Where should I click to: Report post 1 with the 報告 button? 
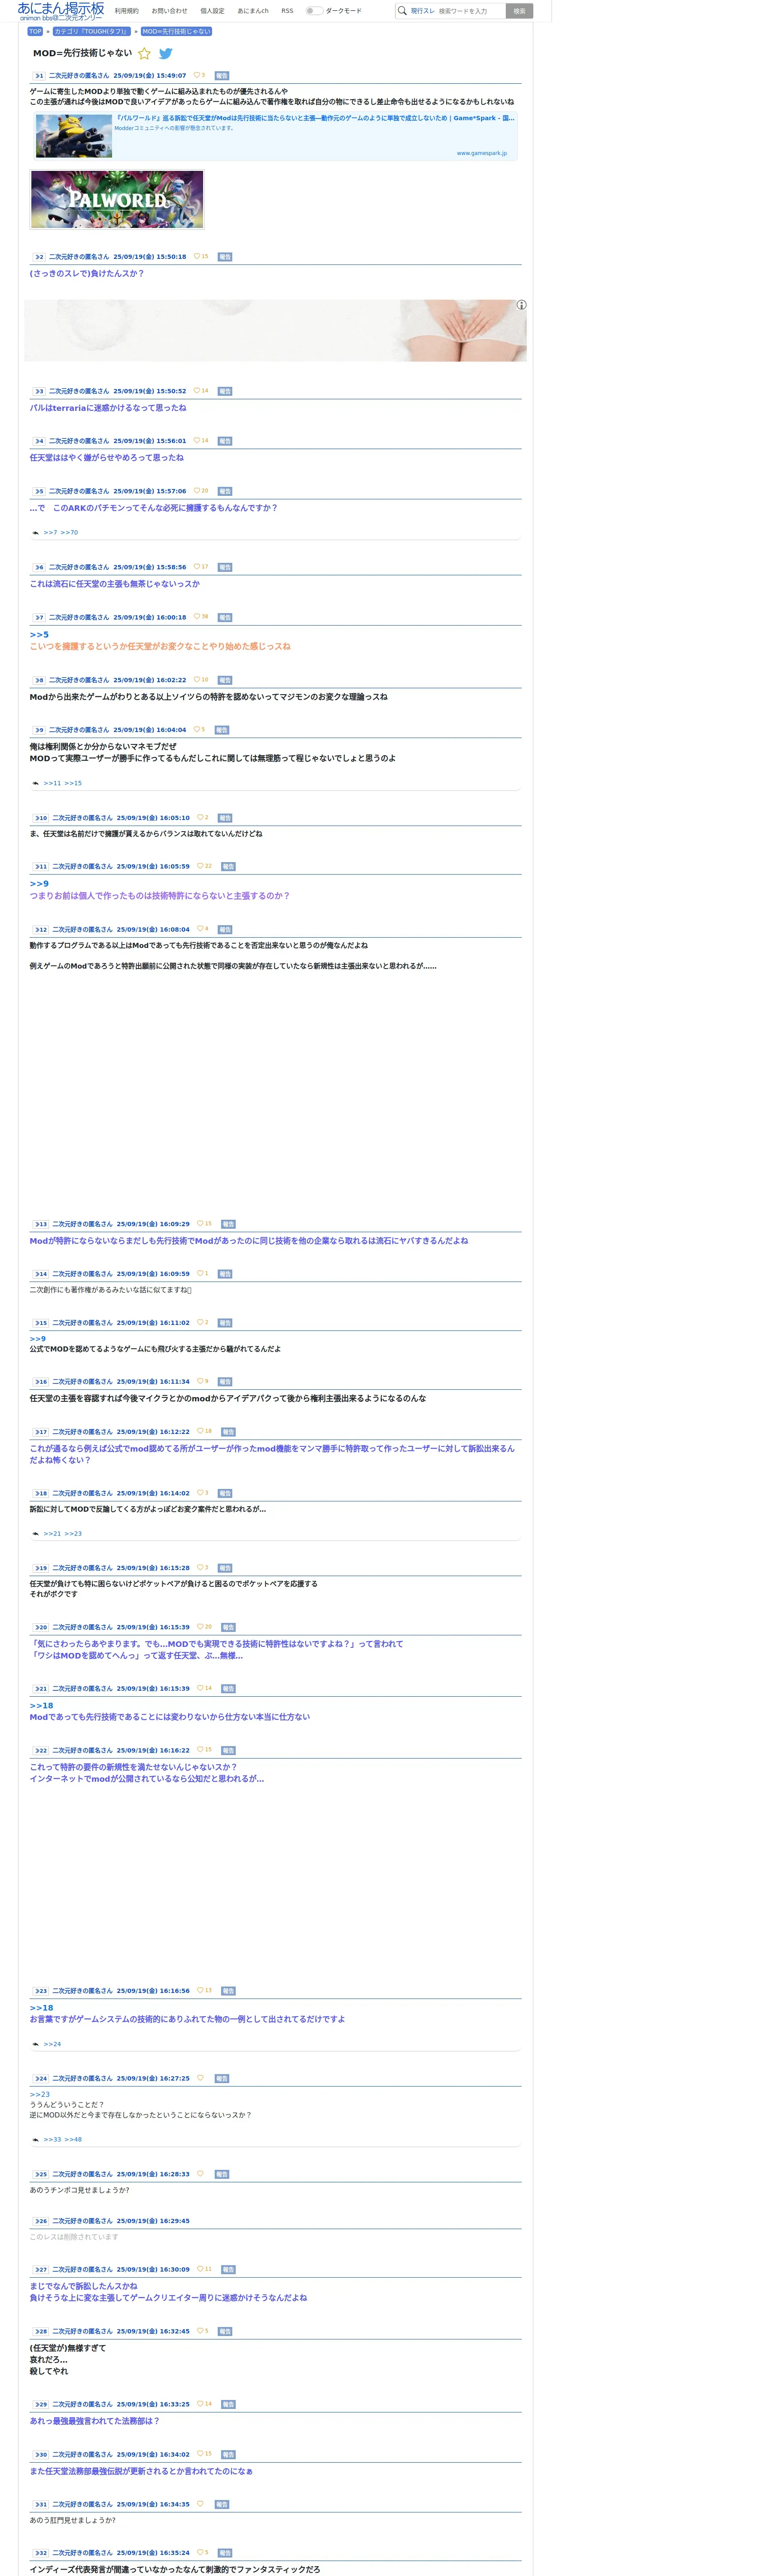[222, 76]
